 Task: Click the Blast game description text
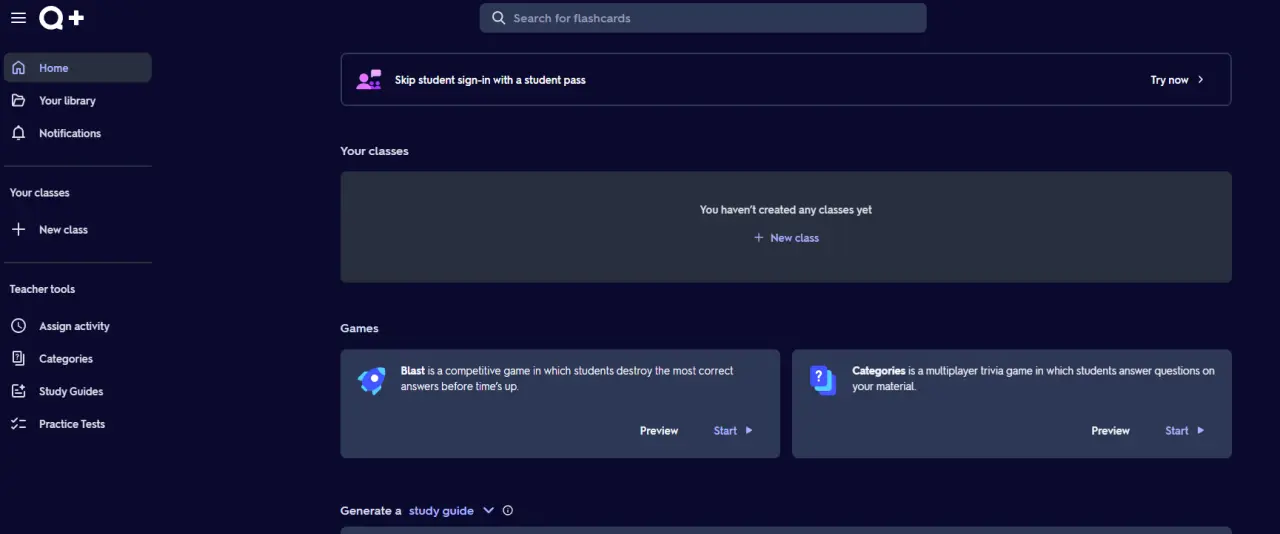(567, 378)
